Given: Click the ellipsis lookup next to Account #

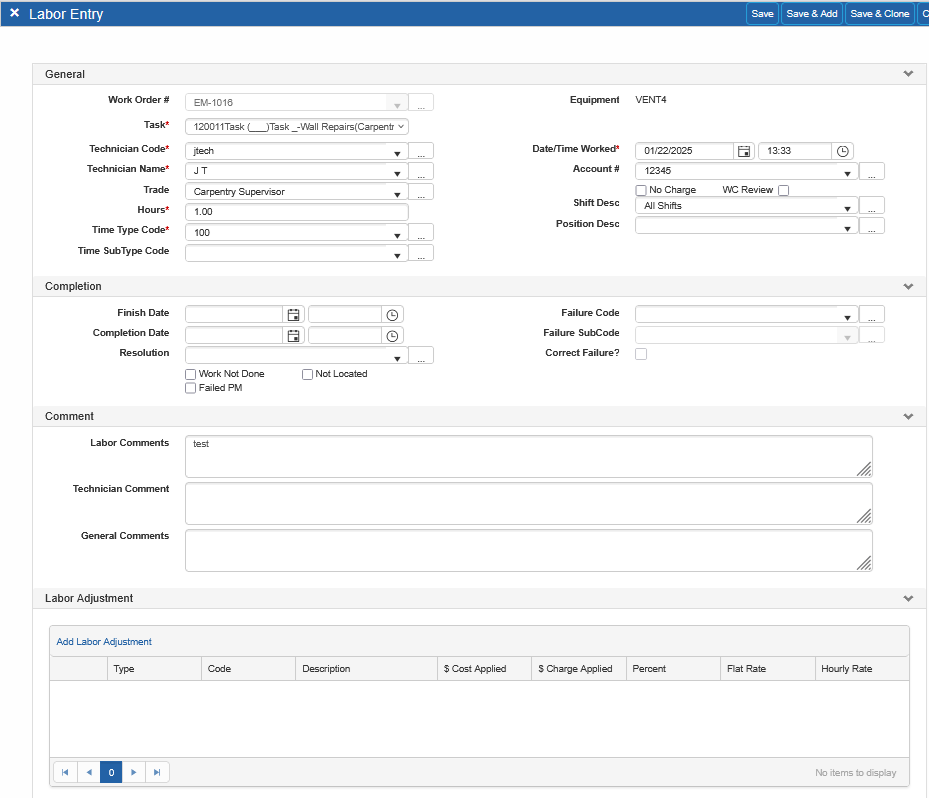Looking at the screenshot, I should click(871, 169).
